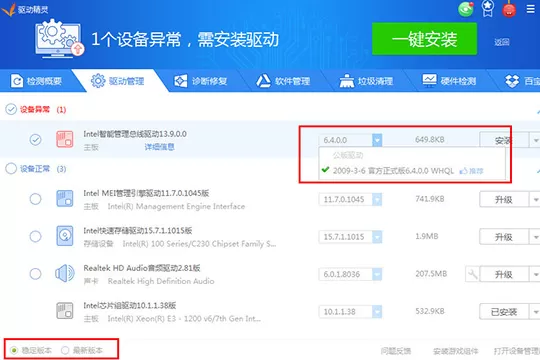The width and height of the screenshot is (540, 360).
Task: Open the 诊断修复 tab
Action: pyautogui.click(x=200, y=81)
